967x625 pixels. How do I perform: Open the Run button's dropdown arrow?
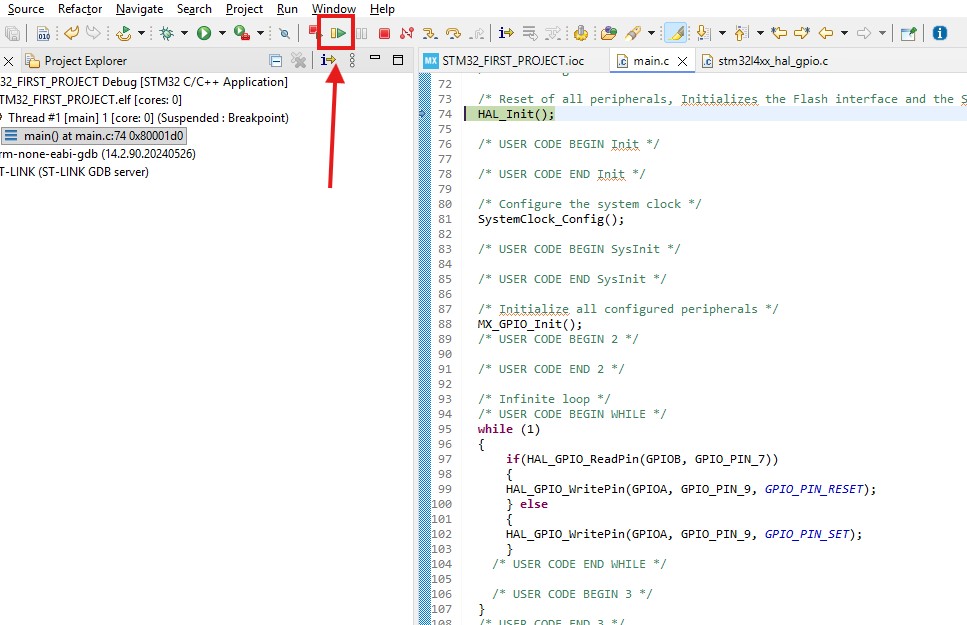pyautogui.click(x=221, y=31)
